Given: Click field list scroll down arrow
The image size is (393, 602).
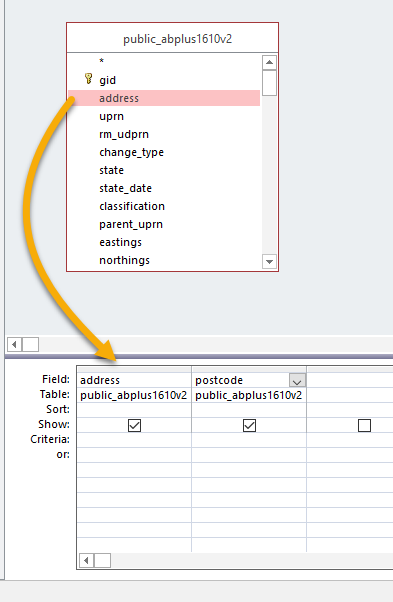Looking at the screenshot, I should [x=269, y=262].
